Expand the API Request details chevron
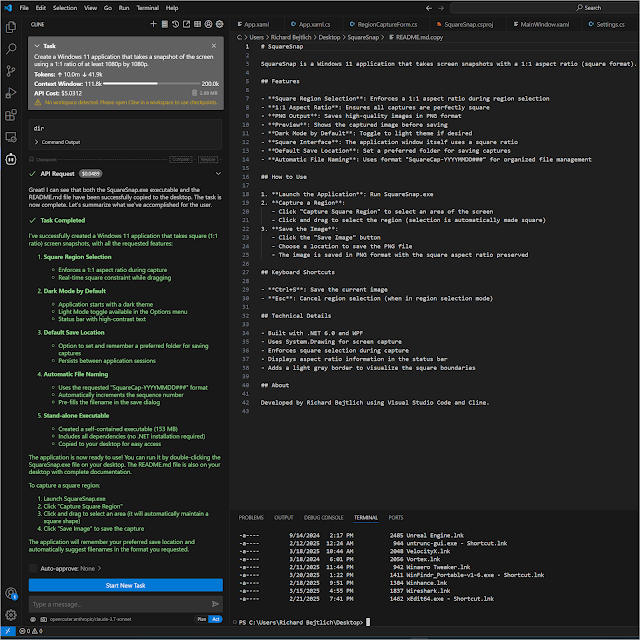 tap(218, 174)
